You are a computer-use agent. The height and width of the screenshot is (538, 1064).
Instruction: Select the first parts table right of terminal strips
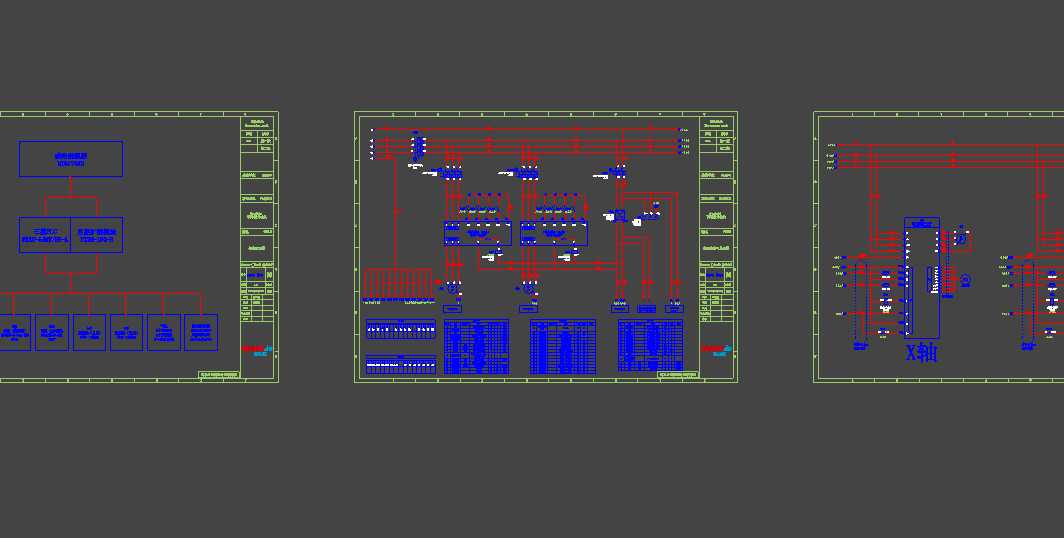tap(476, 347)
